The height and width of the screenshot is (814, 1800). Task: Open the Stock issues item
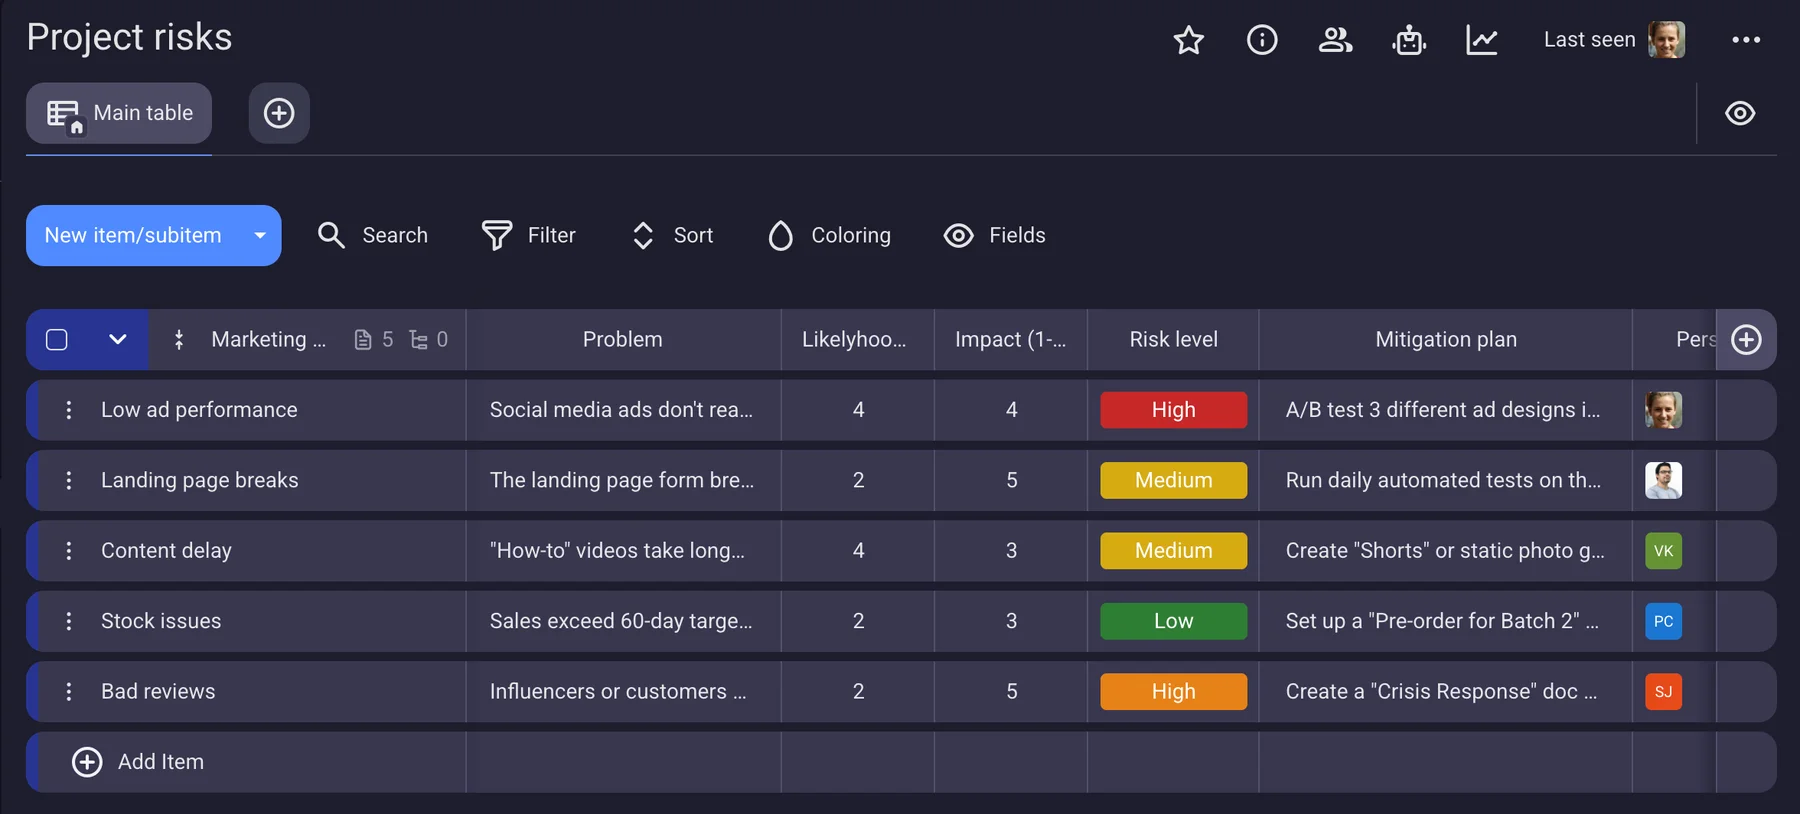click(x=161, y=621)
